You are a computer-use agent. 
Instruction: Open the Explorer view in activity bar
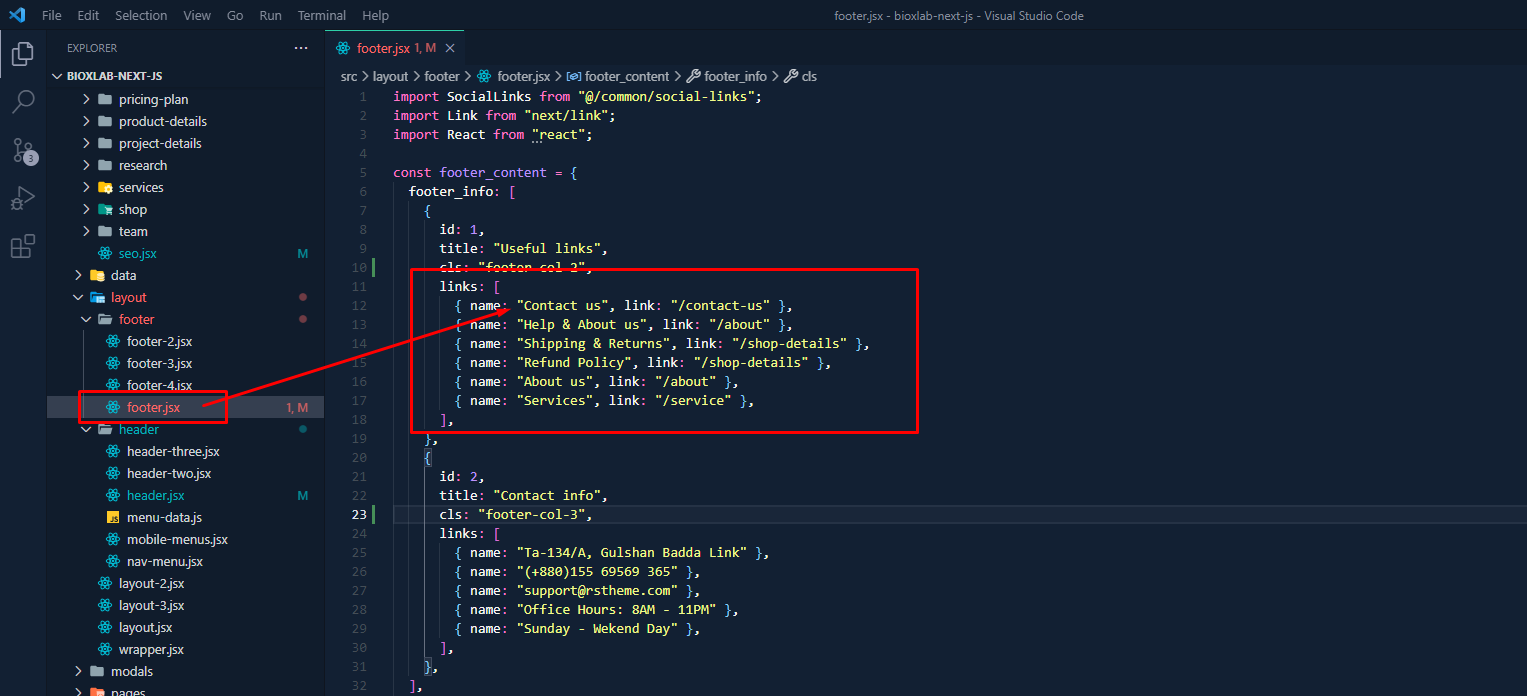[x=22, y=53]
